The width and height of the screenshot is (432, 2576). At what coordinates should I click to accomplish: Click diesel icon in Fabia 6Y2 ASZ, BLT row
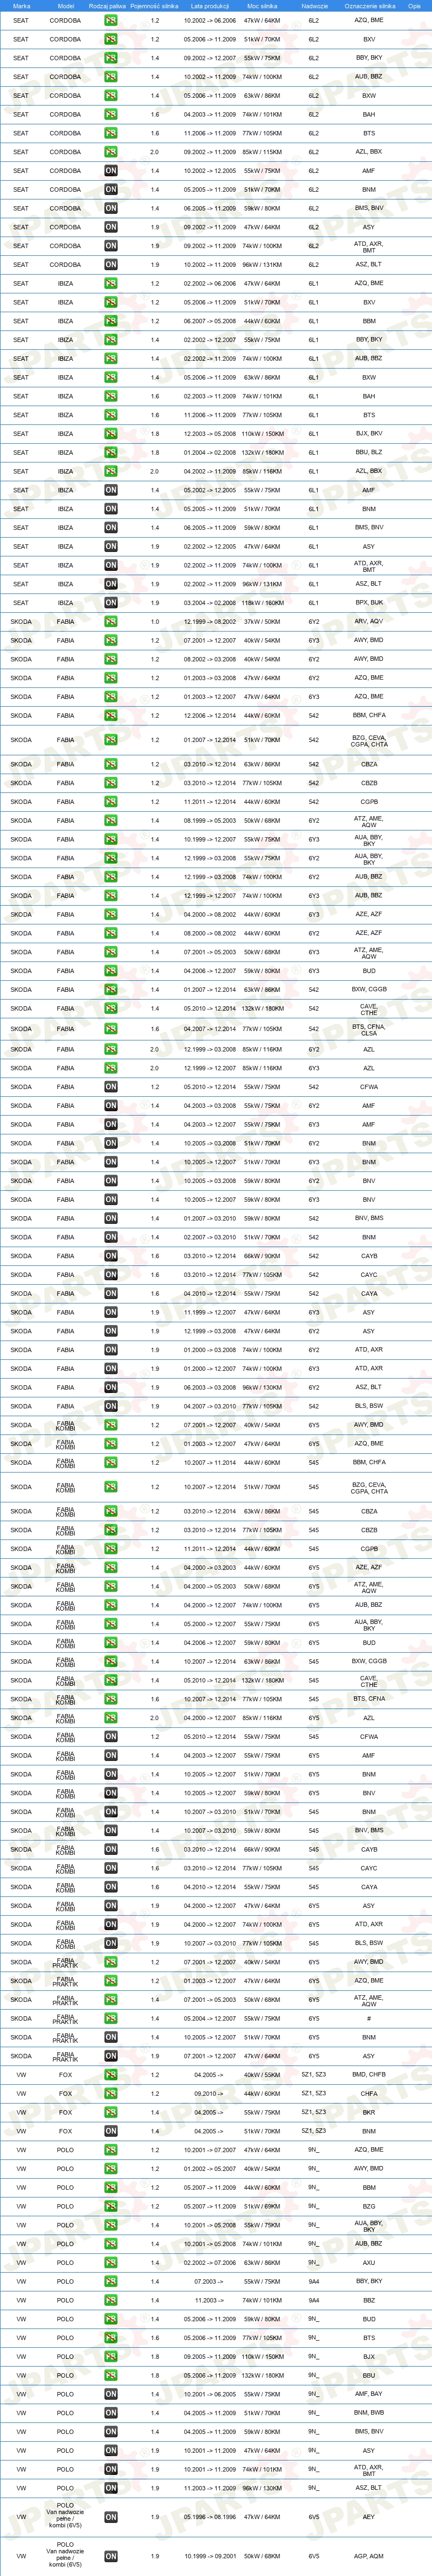click(111, 1388)
